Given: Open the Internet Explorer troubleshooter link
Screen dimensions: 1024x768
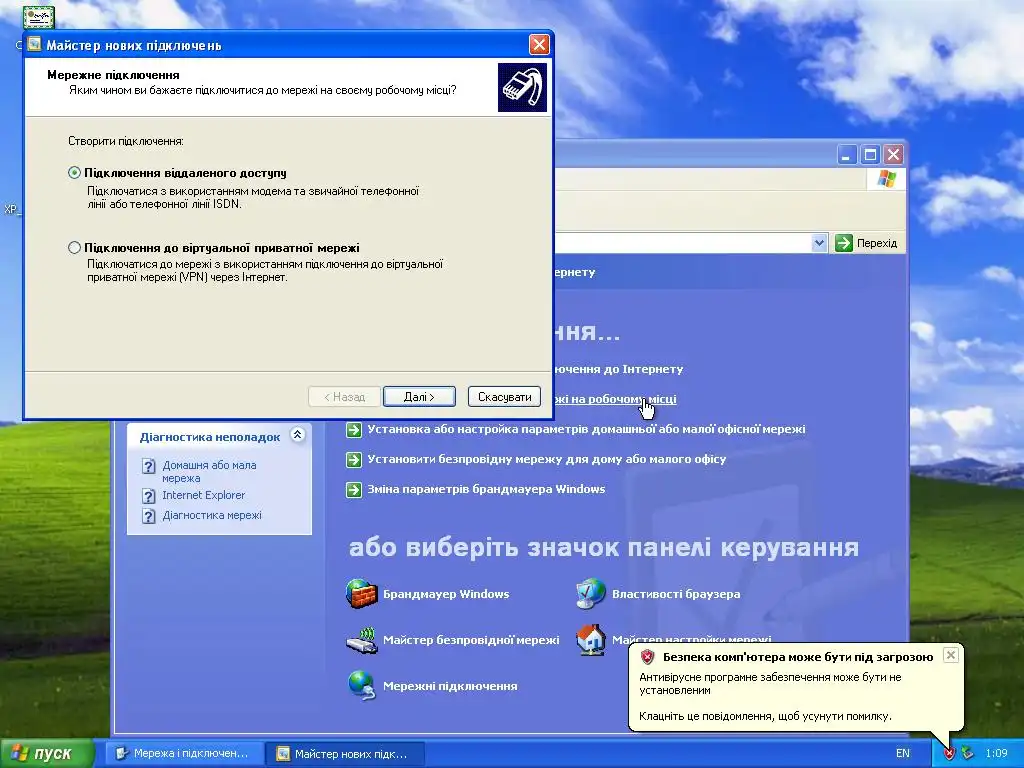Looking at the screenshot, I should click(204, 495).
